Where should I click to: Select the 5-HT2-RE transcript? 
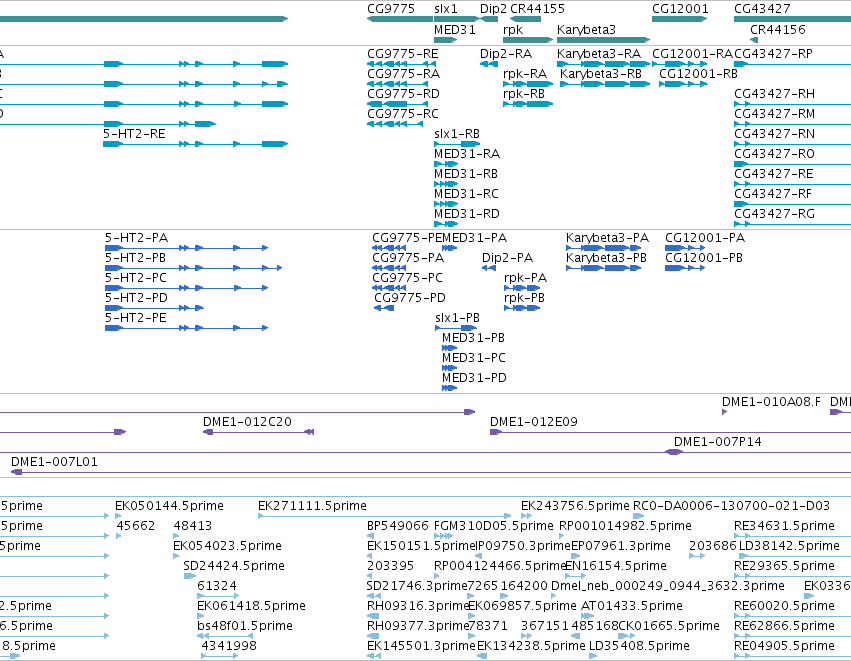click(195, 144)
